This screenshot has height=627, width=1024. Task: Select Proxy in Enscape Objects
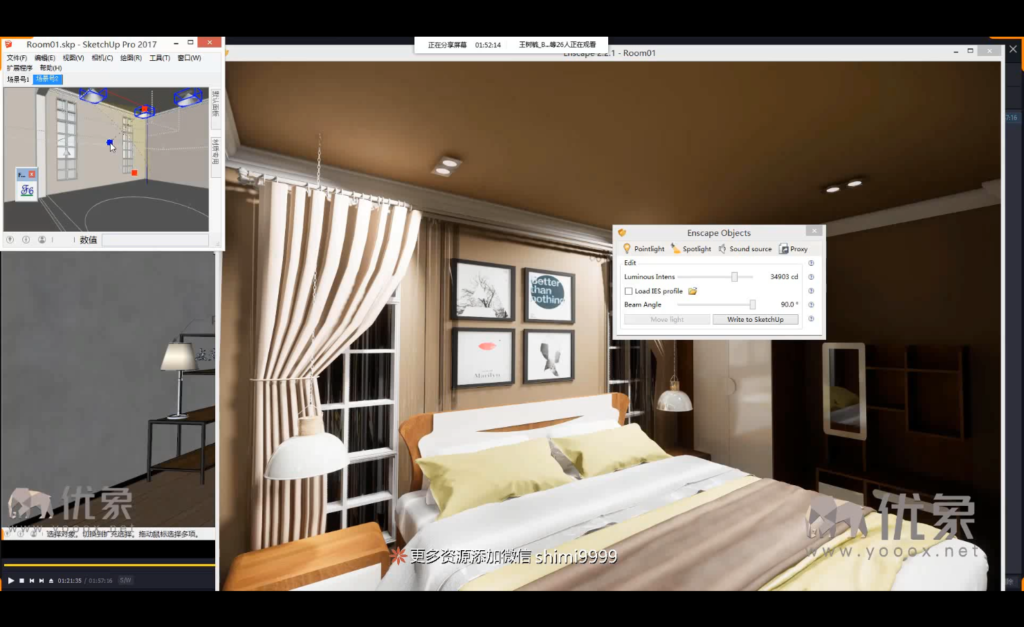tap(793, 249)
